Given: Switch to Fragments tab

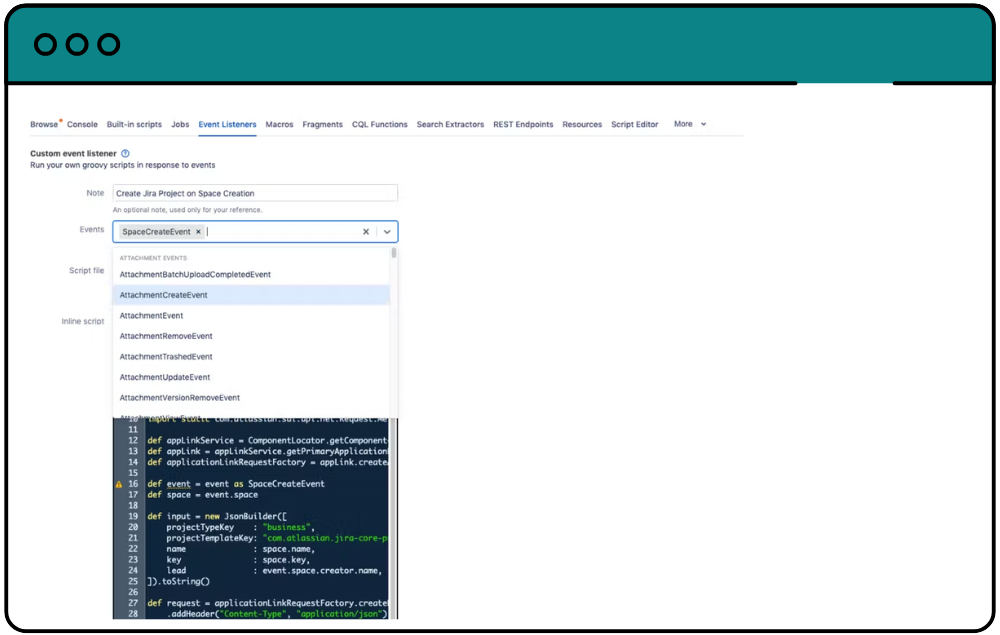Looking at the screenshot, I should click(x=322, y=124).
